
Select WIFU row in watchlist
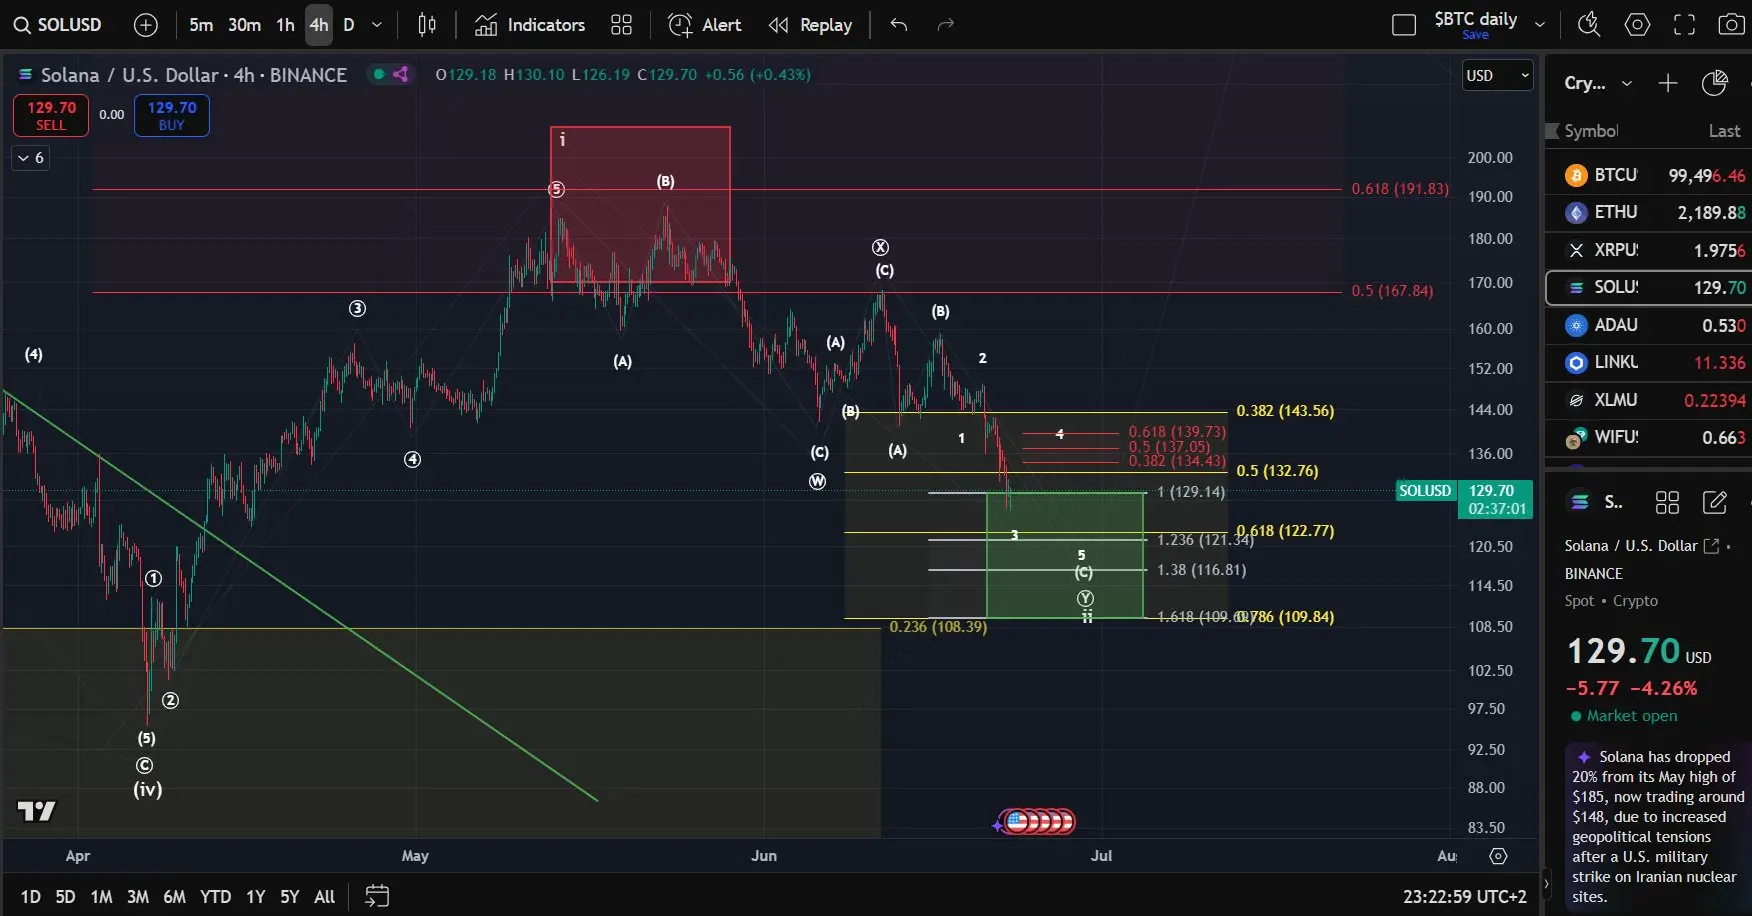pos(1649,437)
